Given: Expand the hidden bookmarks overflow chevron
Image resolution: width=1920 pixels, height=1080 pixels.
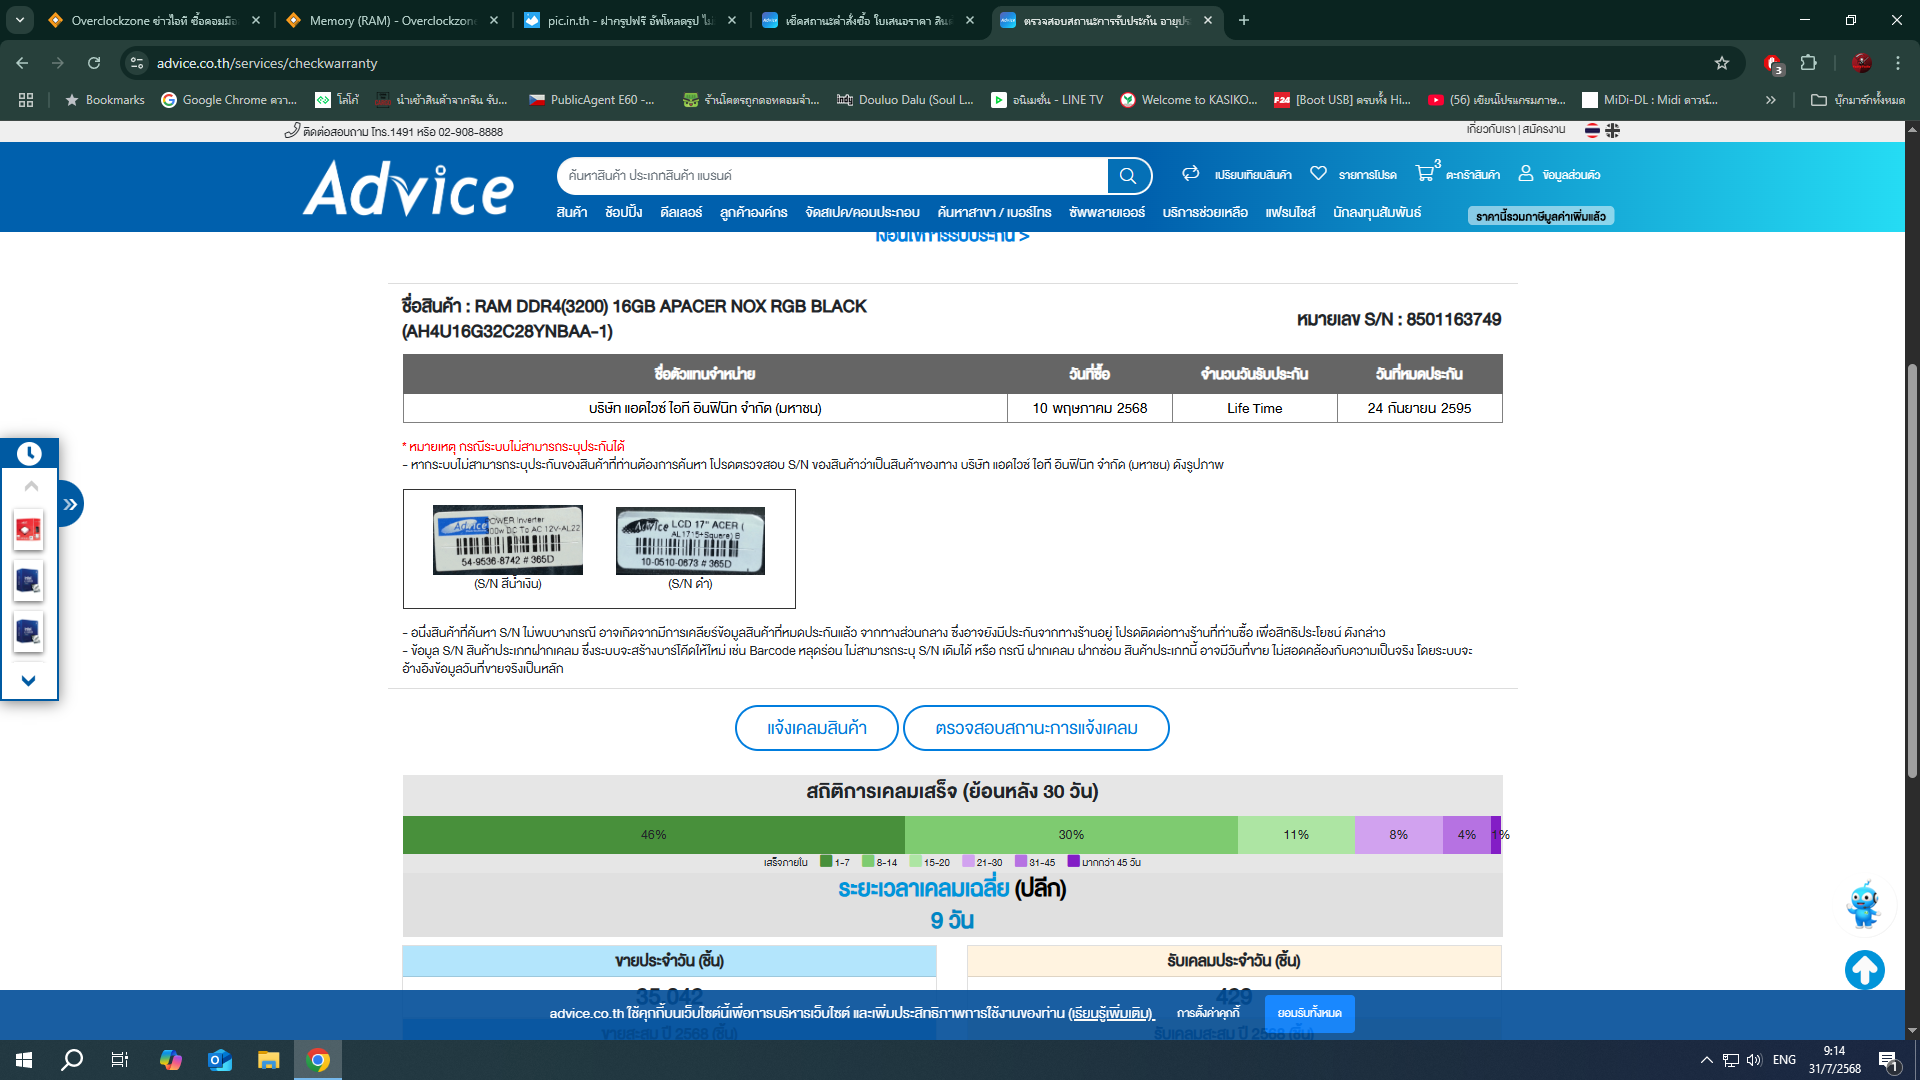Looking at the screenshot, I should pos(1771,100).
